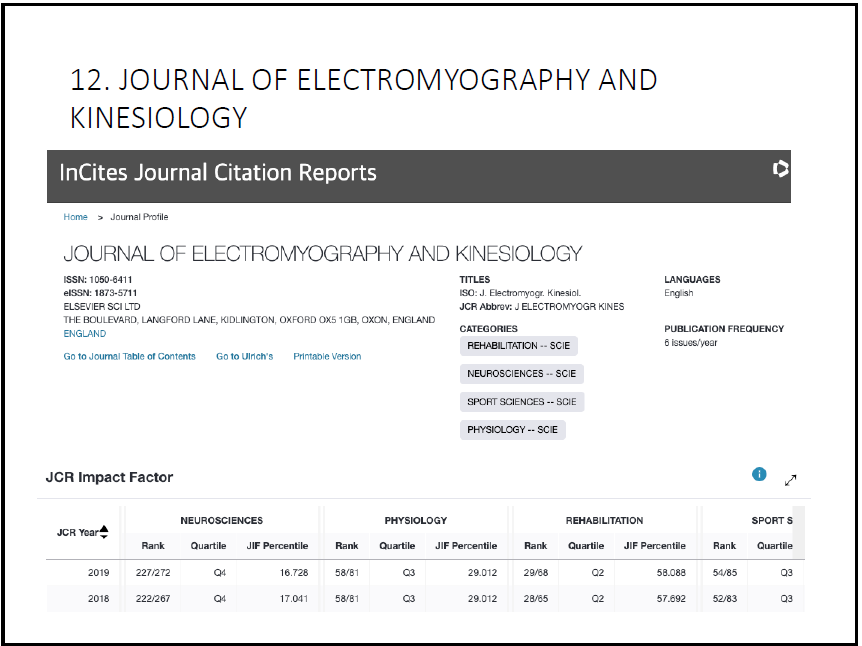
Task: Open the Printable Version link
Action: click(327, 356)
